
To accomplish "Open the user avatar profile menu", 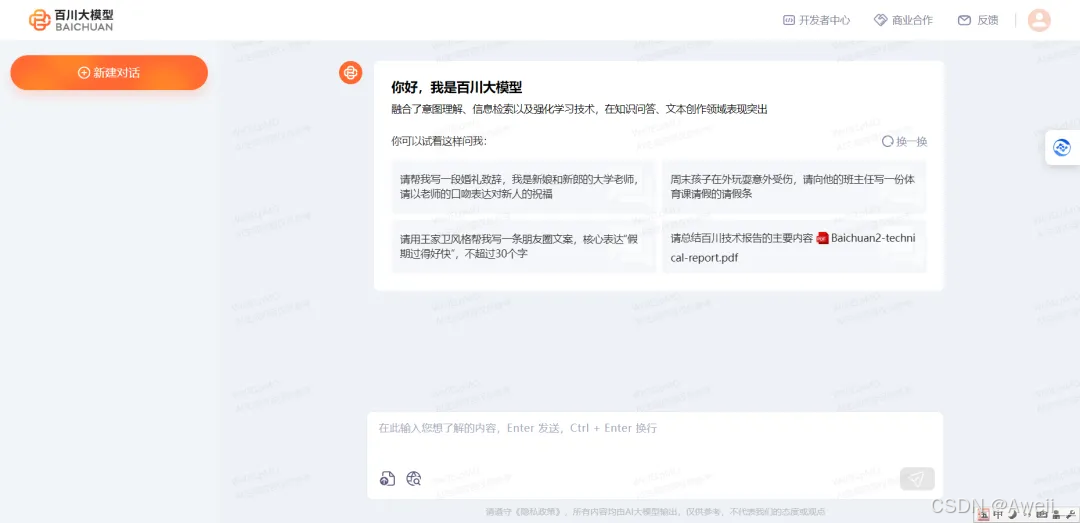I will 1039,20.
